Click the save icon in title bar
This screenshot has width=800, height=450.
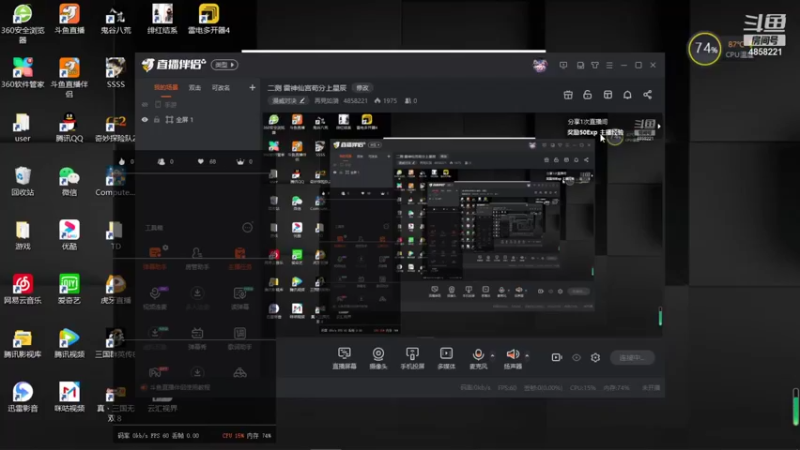coord(580,65)
